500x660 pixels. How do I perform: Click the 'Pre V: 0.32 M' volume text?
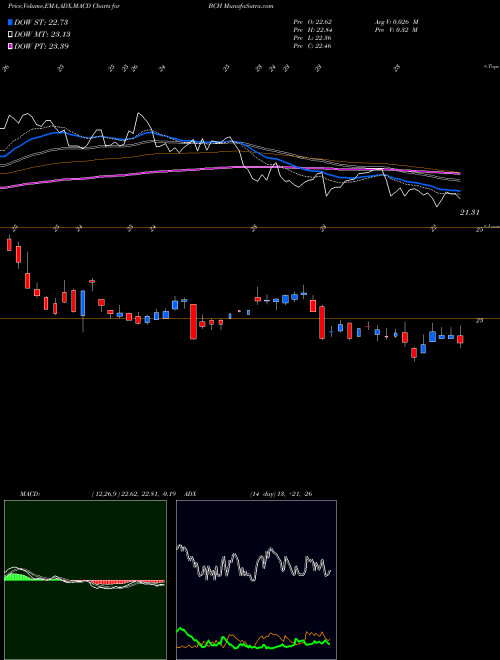point(396,30)
